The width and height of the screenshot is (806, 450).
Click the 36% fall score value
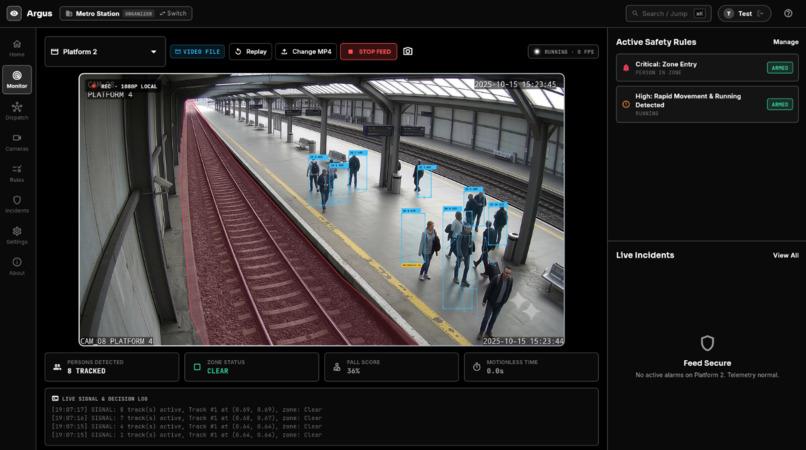(x=353, y=371)
